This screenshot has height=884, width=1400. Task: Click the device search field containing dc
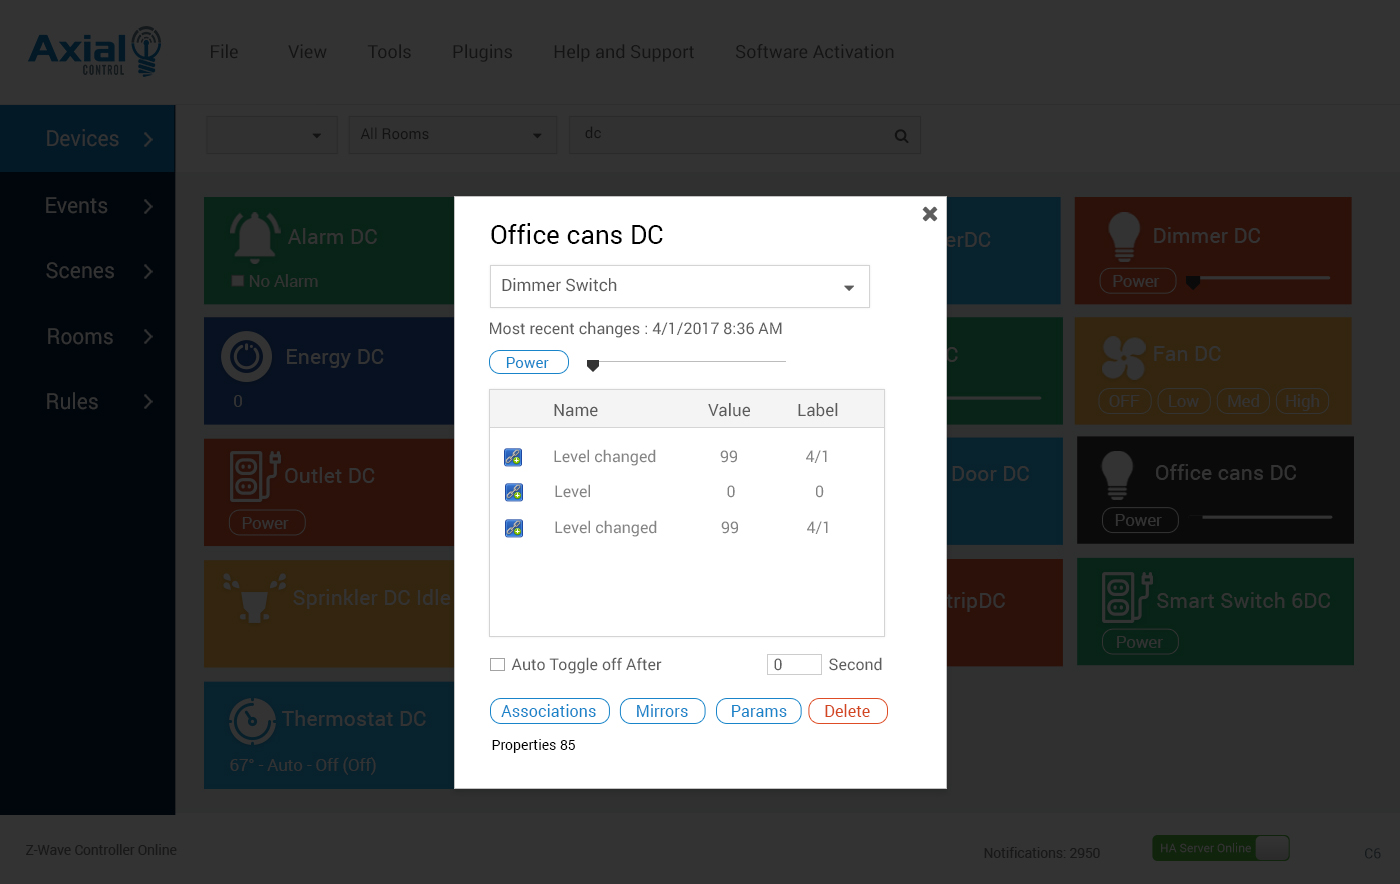tap(744, 135)
